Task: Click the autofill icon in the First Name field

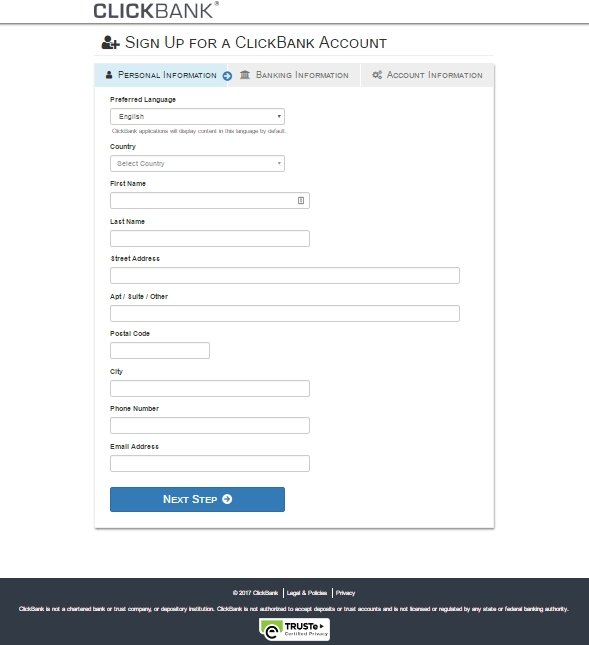Action: click(x=301, y=200)
